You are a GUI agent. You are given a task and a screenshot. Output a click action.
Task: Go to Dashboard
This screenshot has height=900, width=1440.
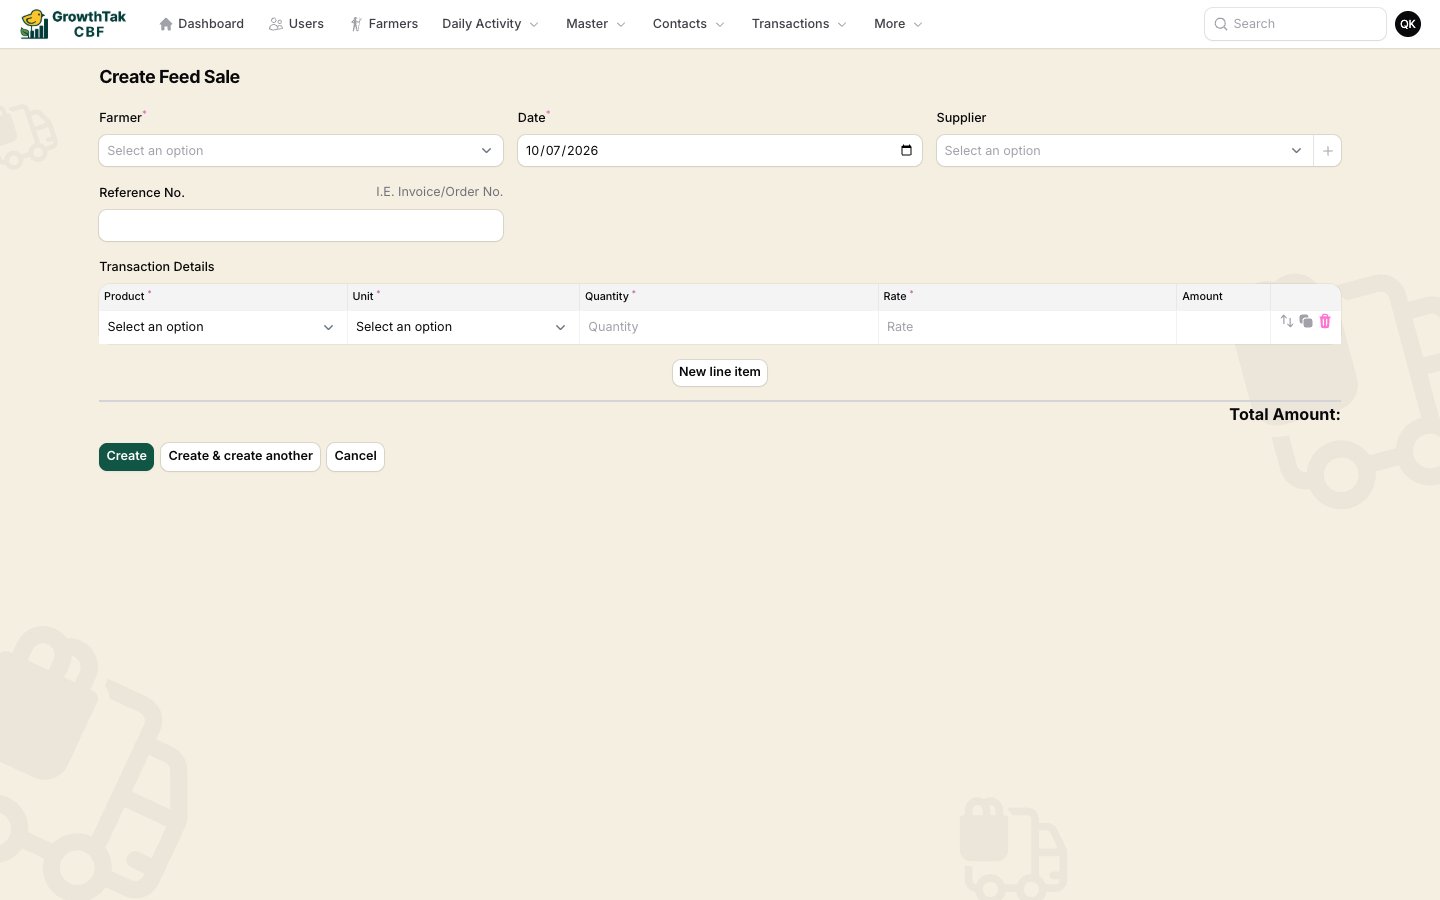pyautogui.click(x=201, y=24)
